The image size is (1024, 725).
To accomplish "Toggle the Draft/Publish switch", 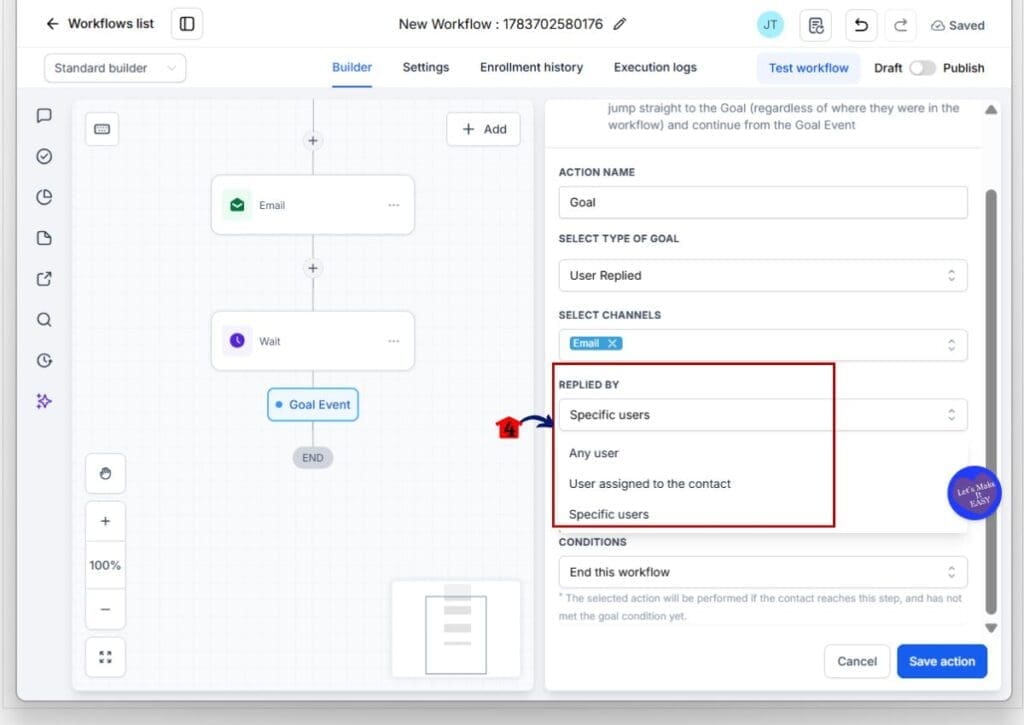I will point(922,68).
